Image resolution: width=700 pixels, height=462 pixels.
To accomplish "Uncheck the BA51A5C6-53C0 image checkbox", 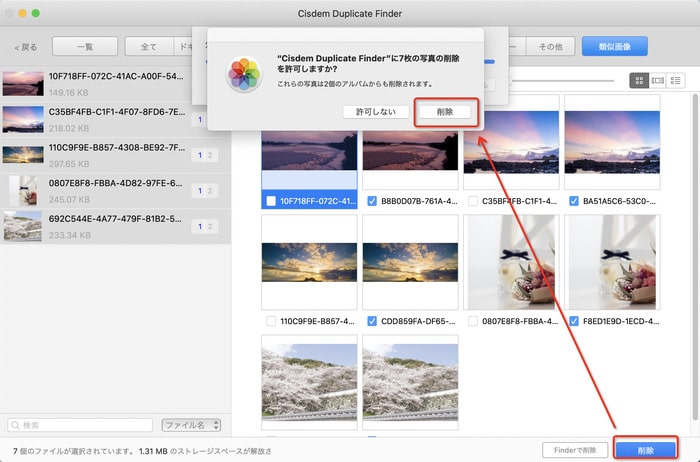I will click(x=574, y=201).
